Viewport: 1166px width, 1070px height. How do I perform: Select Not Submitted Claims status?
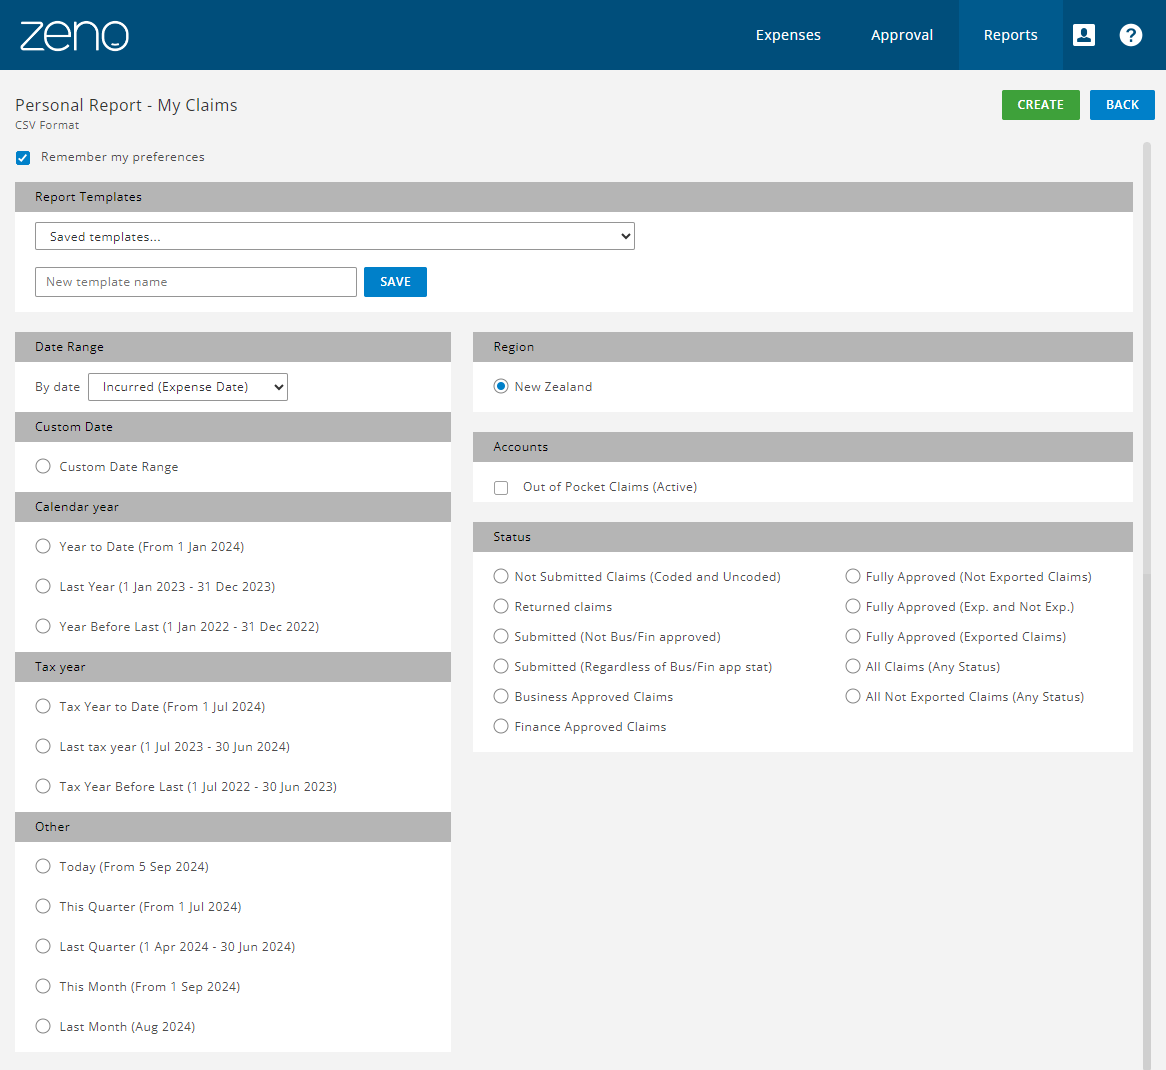click(501, 577)
